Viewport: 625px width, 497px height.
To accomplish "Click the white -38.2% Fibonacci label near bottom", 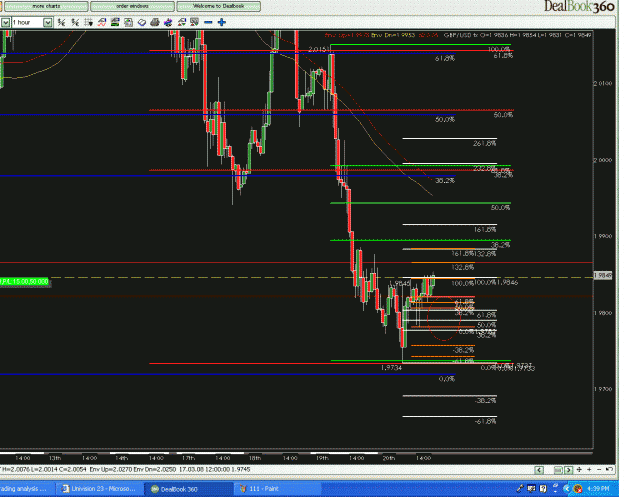I will [x=485, y=401].
